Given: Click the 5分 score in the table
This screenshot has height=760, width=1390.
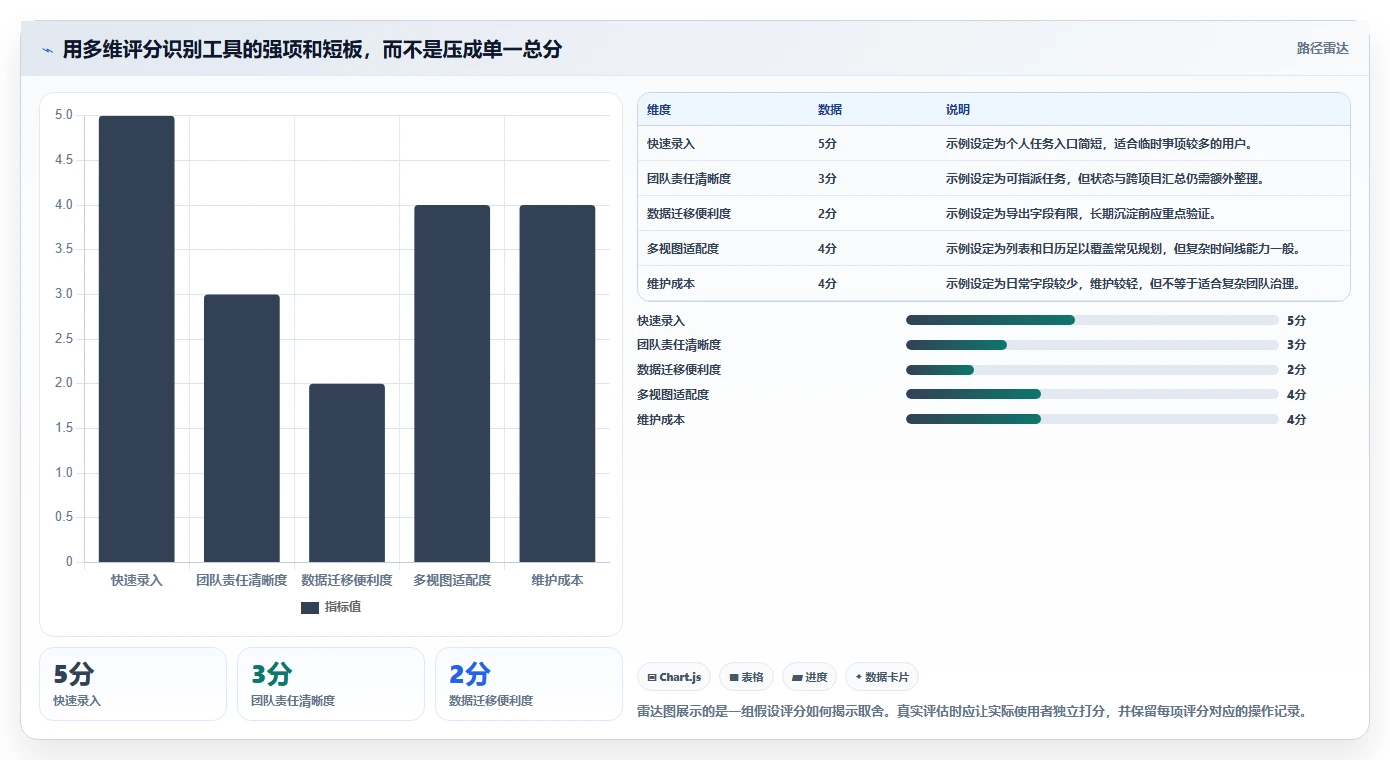Looking at the screenshot, I should pyautogui.click(x=827, y=144).
